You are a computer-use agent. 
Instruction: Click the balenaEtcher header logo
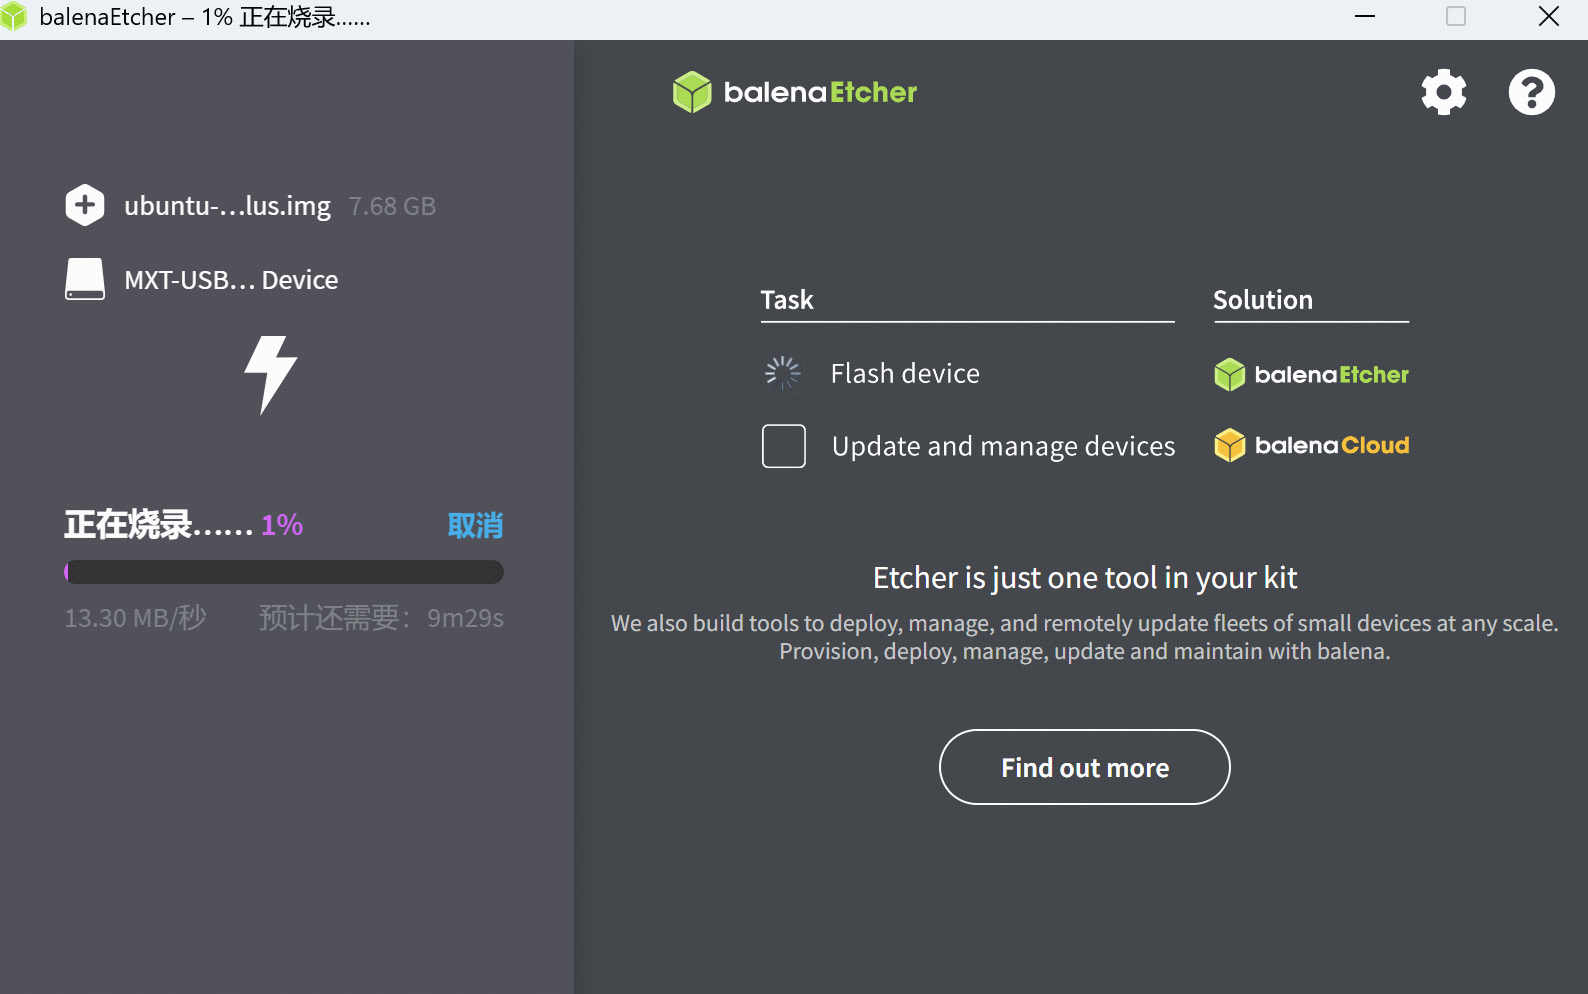click(795, 92)
